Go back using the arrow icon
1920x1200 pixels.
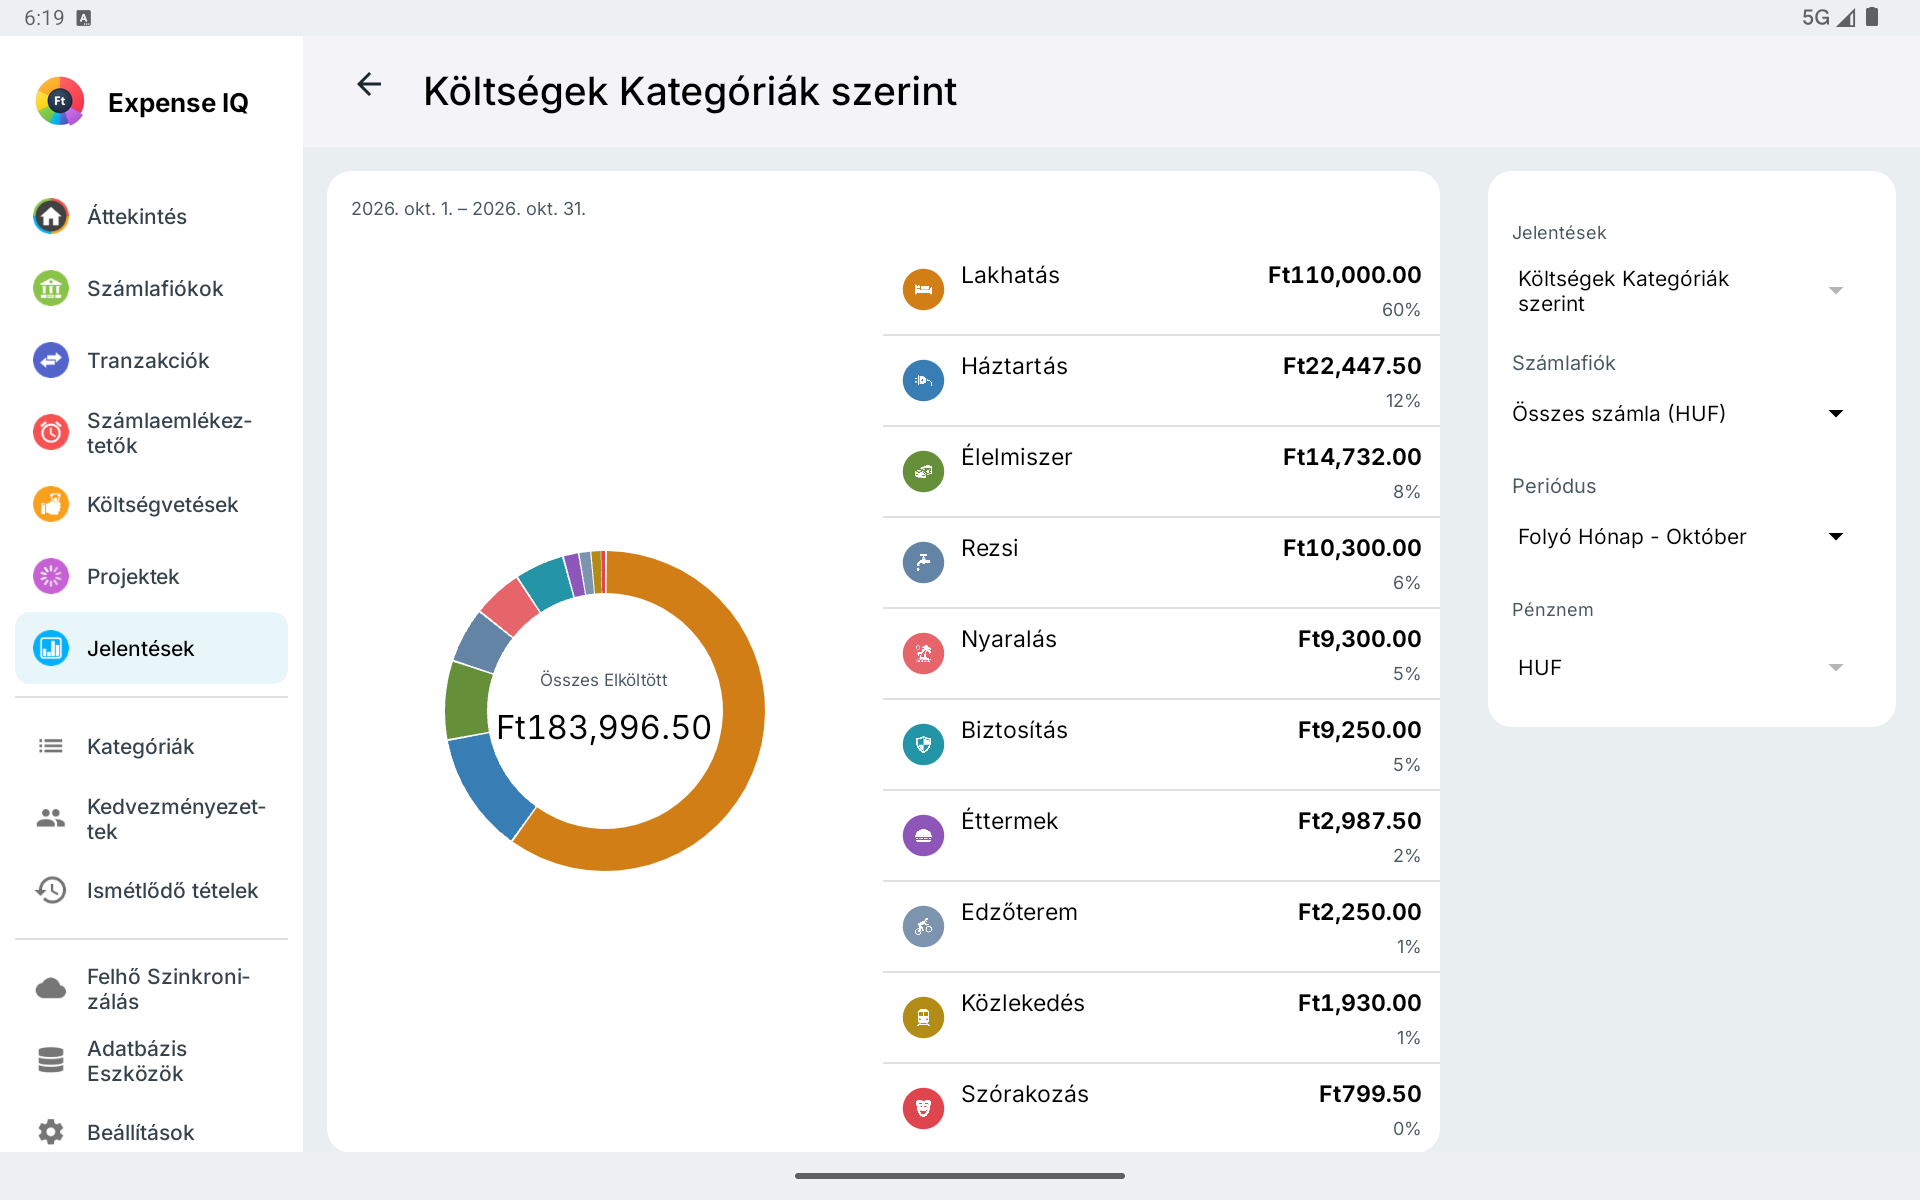click(x=369, y=85)
